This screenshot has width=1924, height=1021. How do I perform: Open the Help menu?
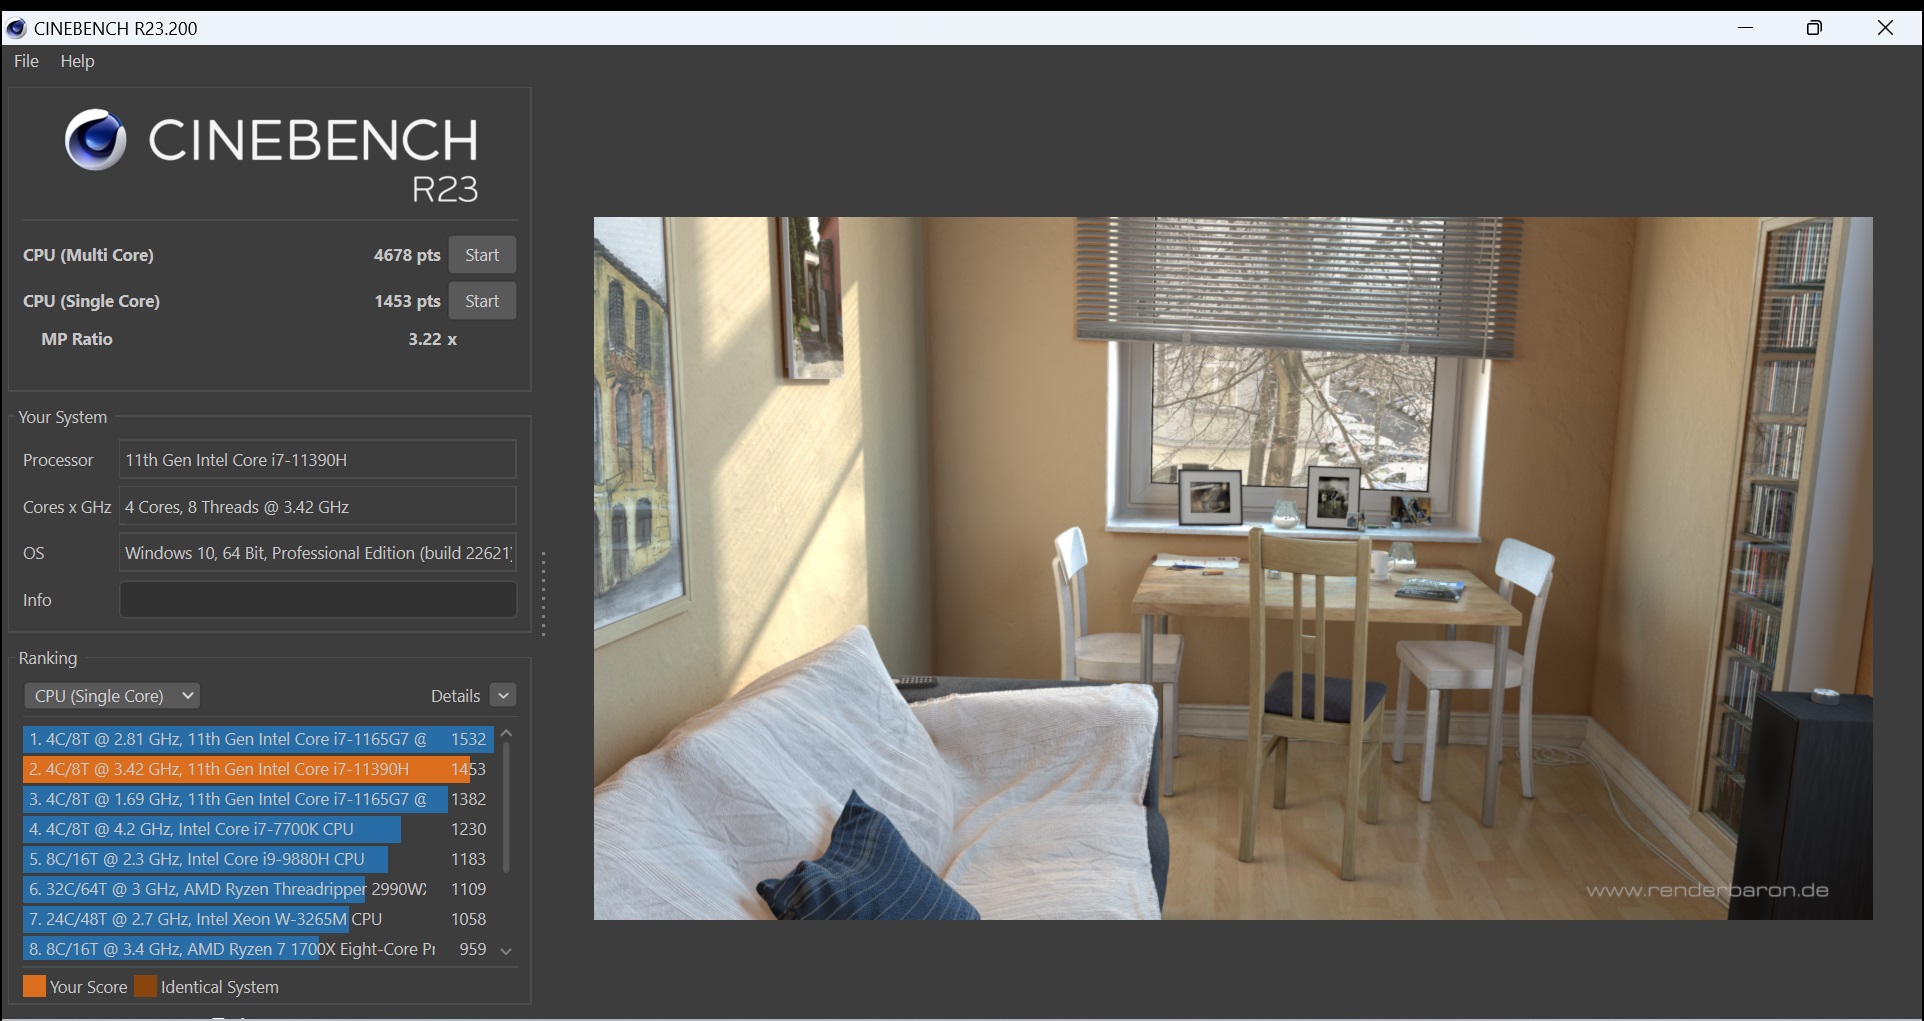coord(77,61)
